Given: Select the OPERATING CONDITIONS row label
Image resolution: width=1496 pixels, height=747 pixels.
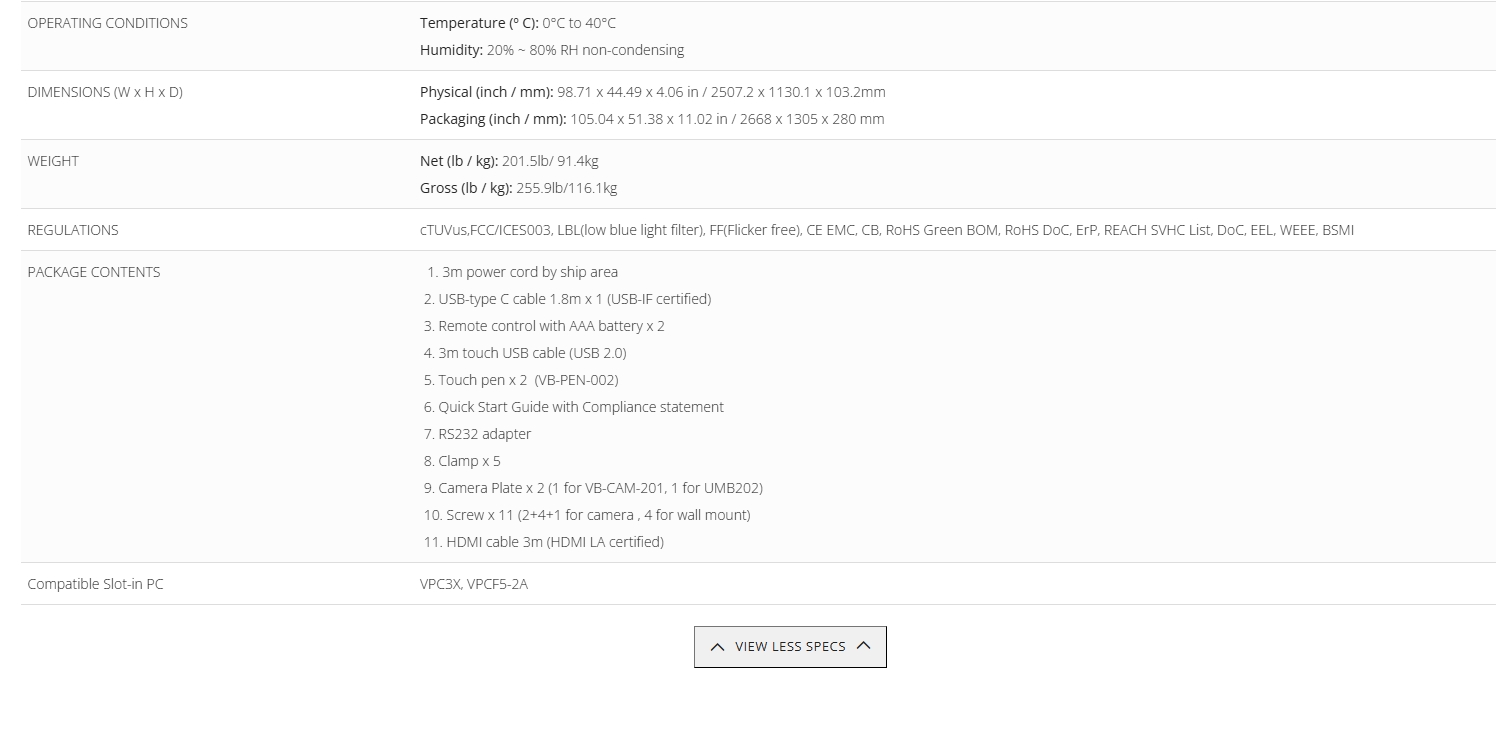Looking at the screenshot, I should click(108, 23).
